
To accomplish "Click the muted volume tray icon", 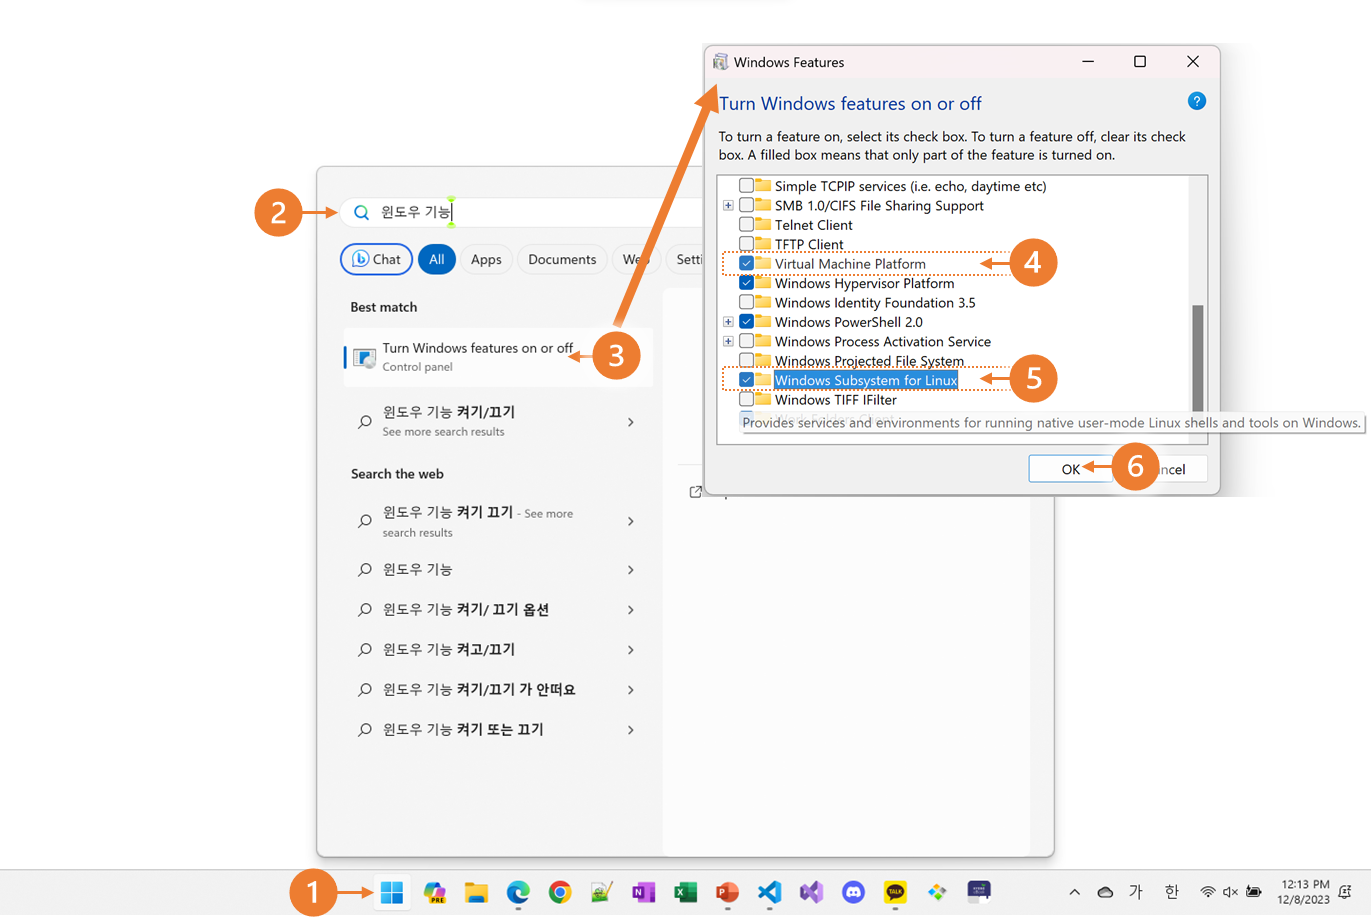I will (x=1230, y=892).
